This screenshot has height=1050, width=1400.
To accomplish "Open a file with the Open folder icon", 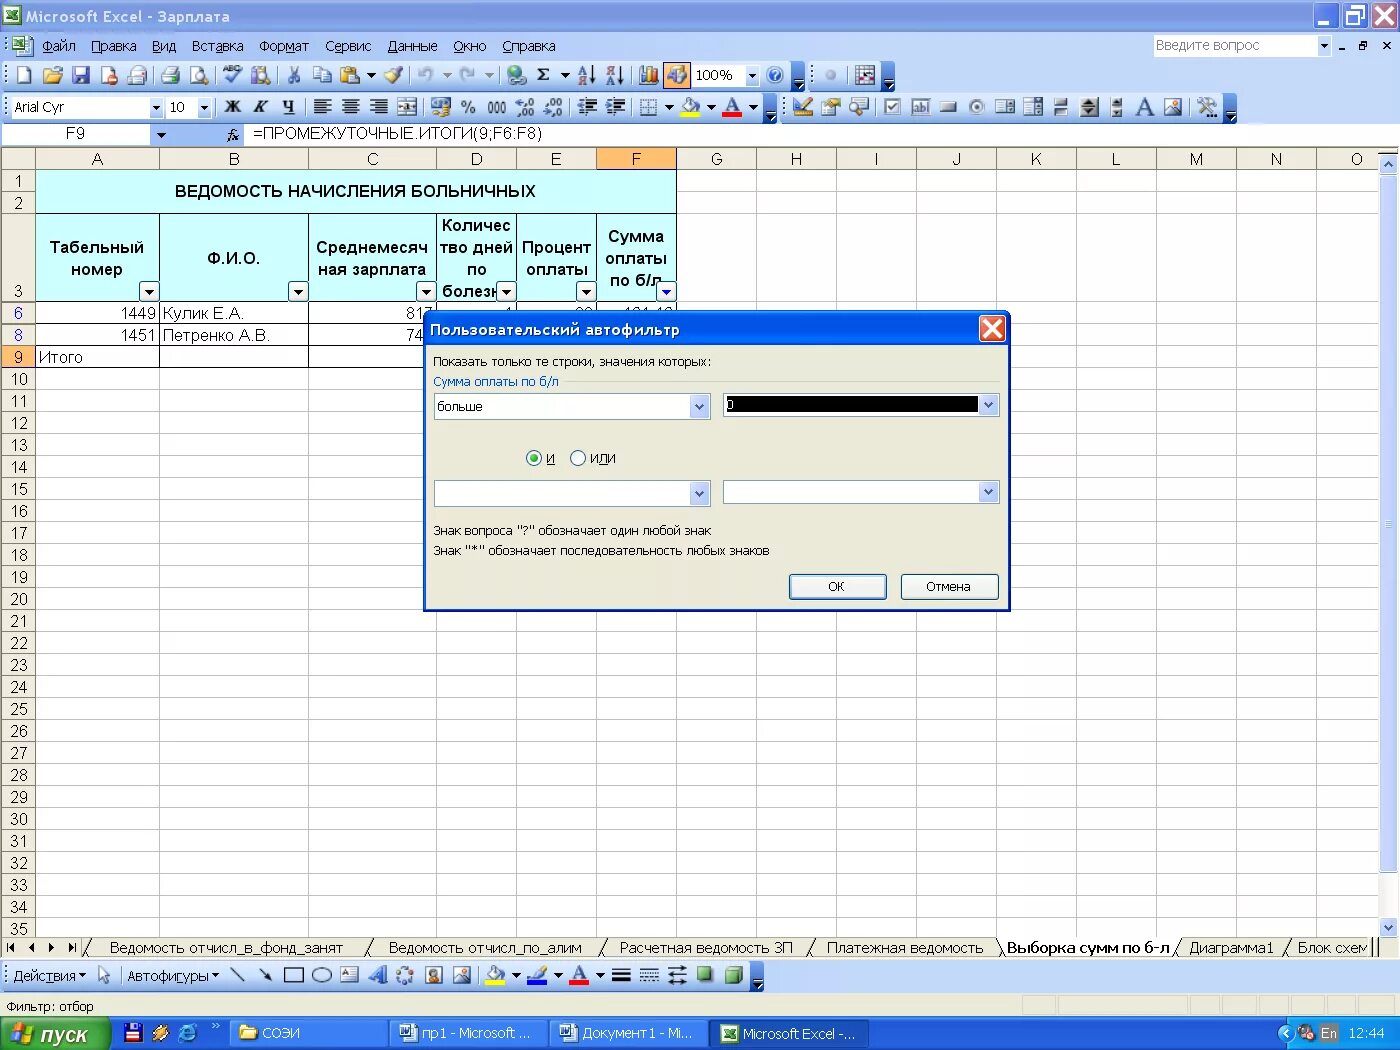I will click(53, 75).
